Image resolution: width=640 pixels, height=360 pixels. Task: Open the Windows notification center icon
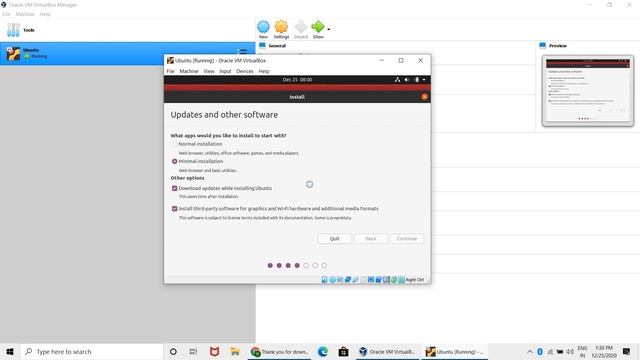pos(626,351)
